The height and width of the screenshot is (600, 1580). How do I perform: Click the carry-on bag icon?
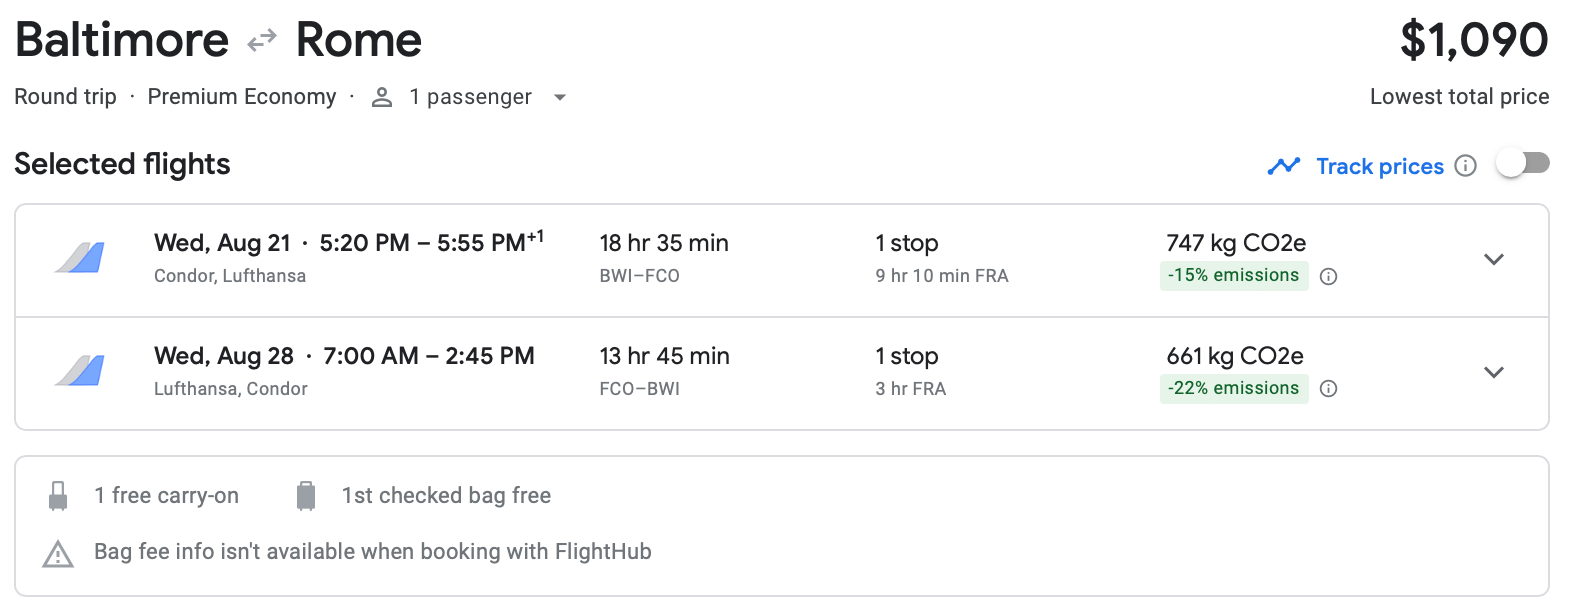pos(58,494)
